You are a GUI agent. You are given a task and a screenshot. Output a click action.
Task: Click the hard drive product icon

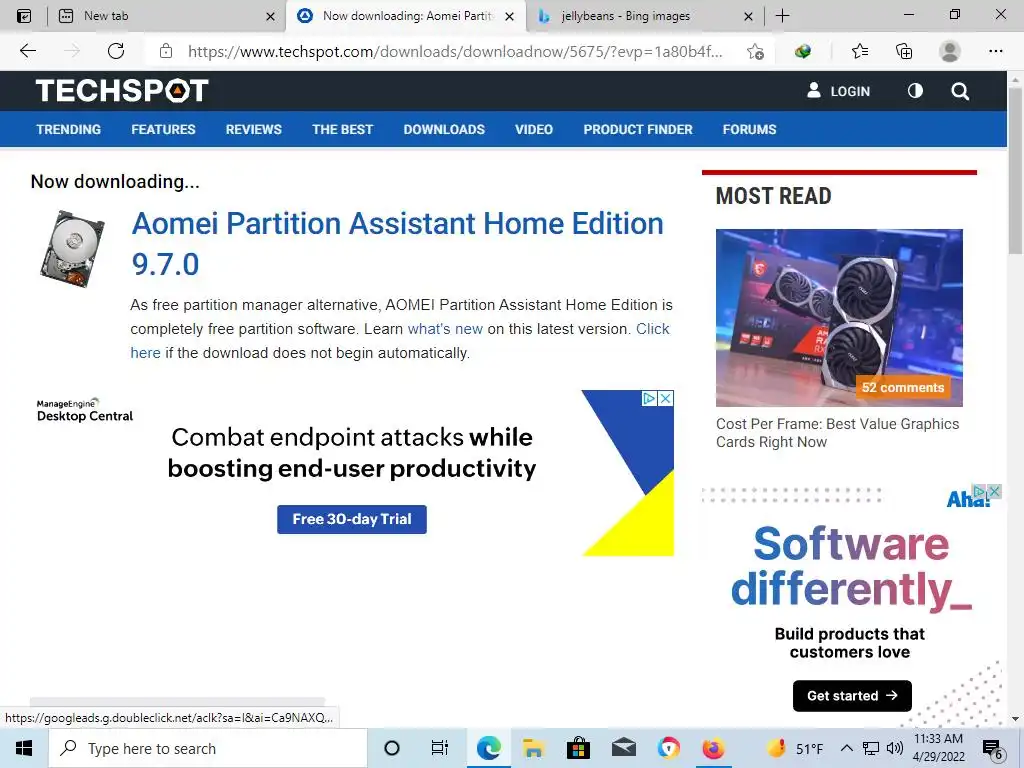pyautogui.click(x=71, y=249)
